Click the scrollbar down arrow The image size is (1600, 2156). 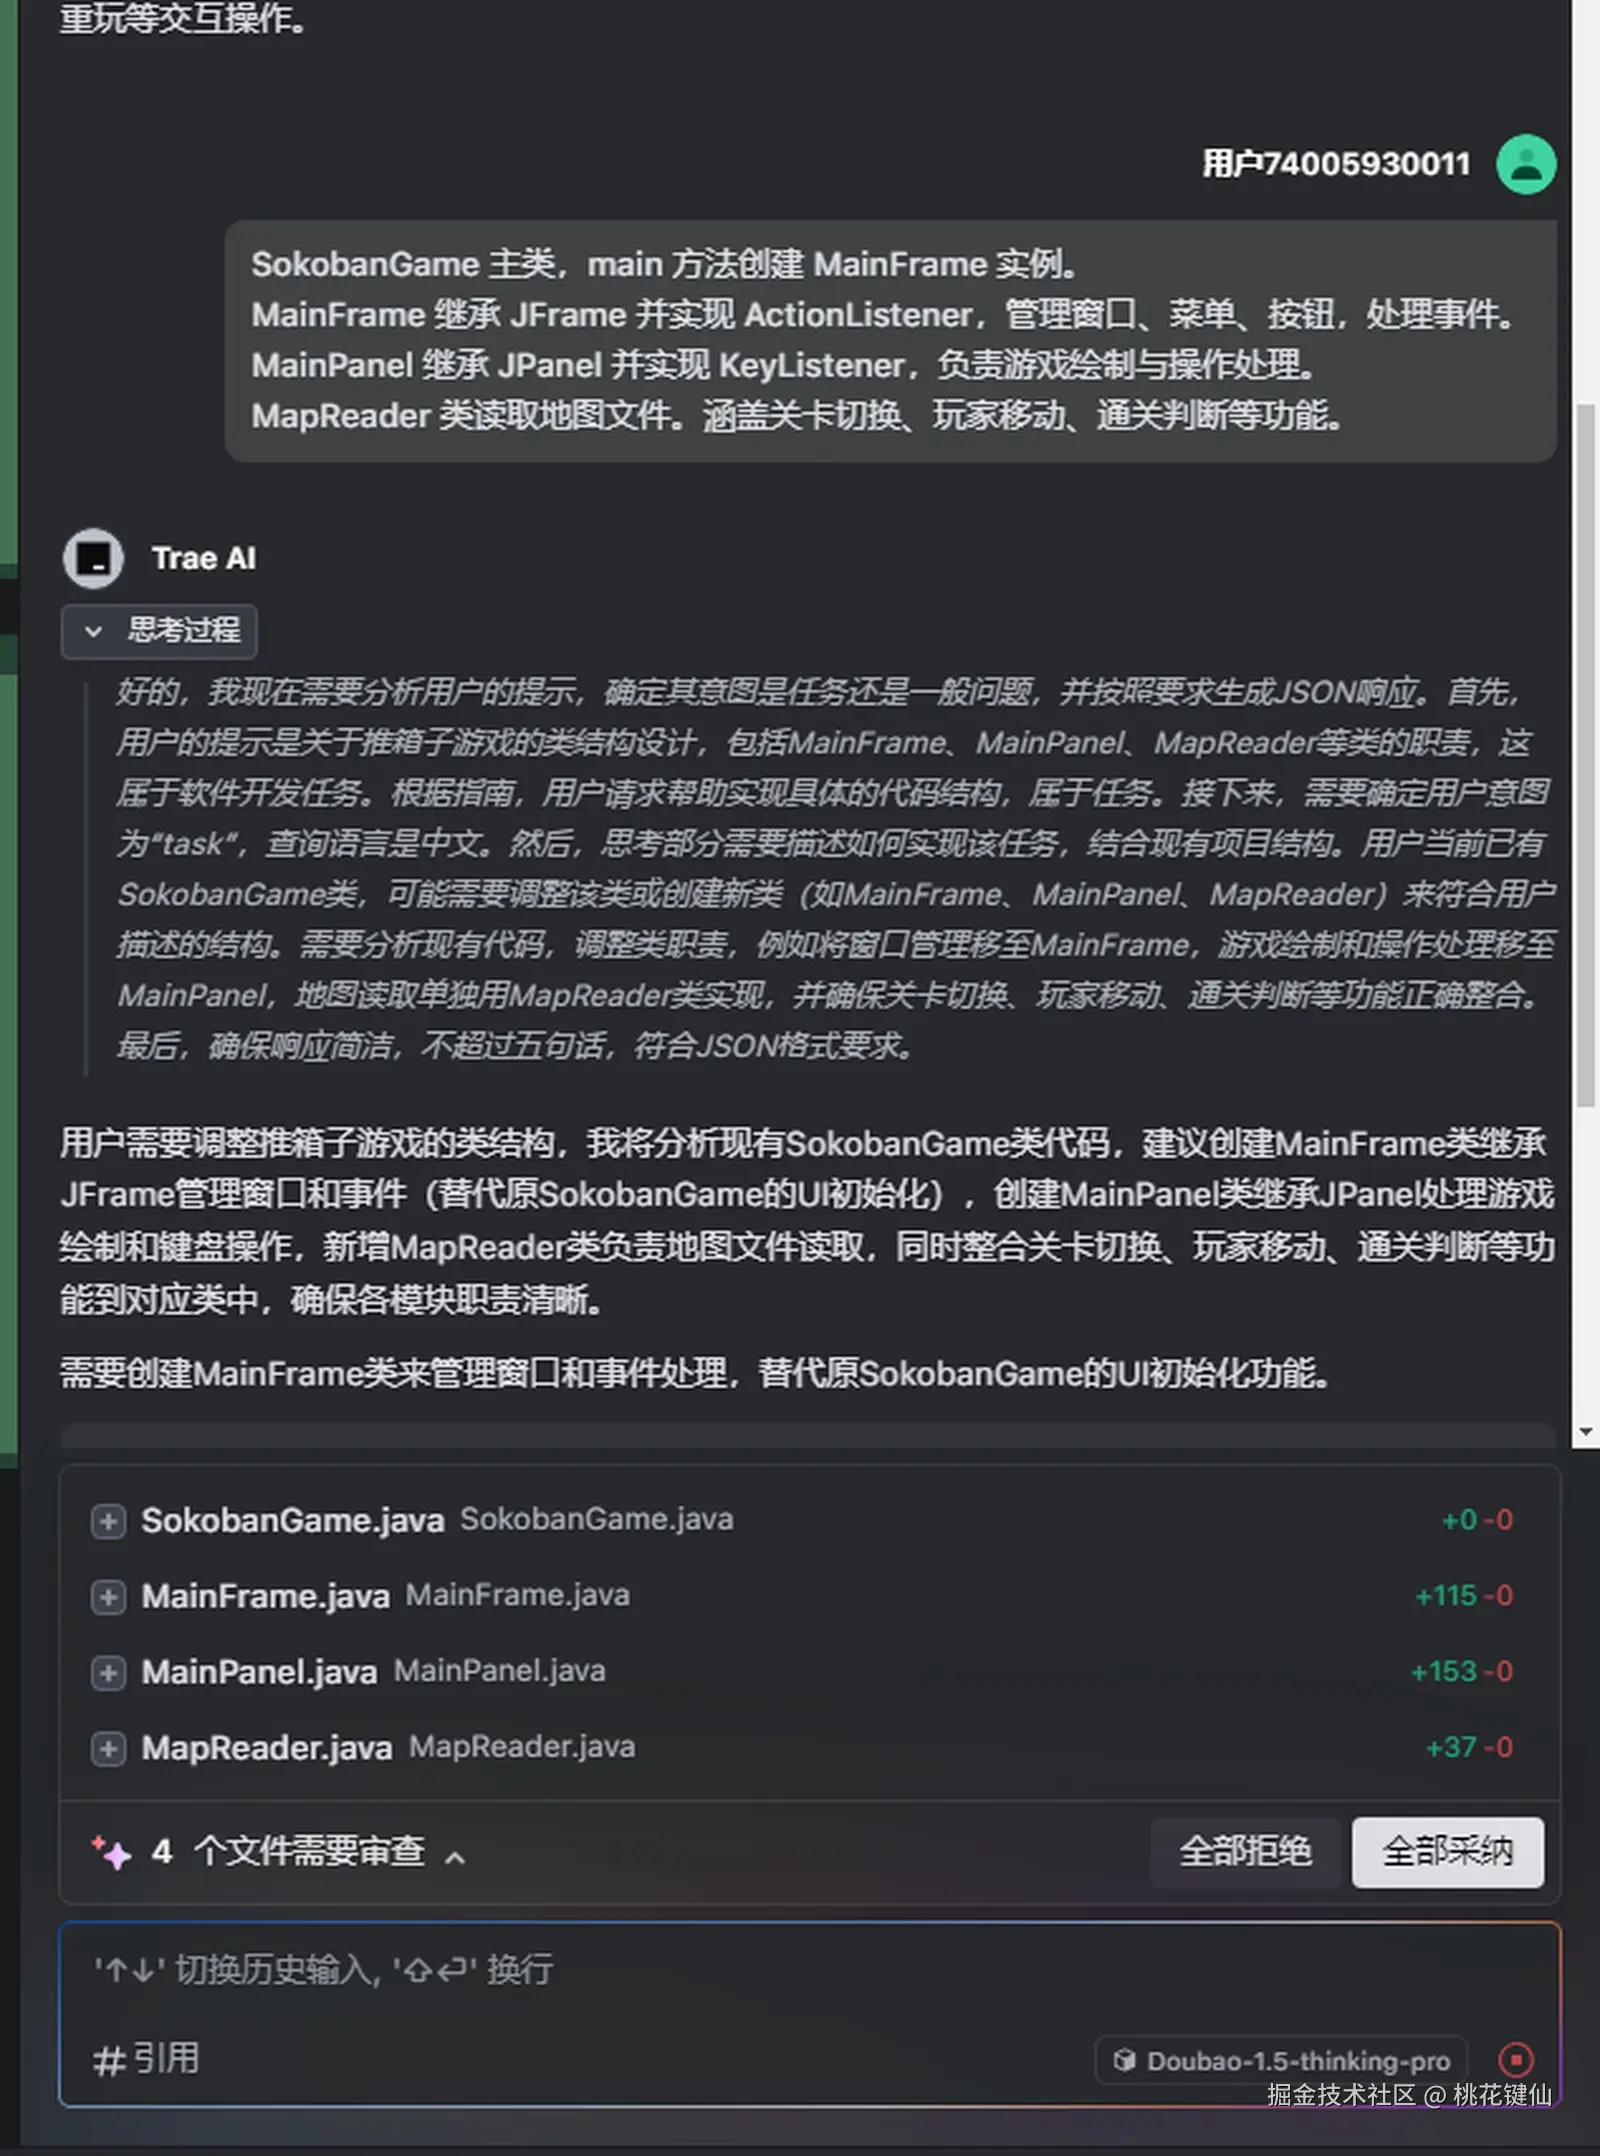[1585, 1432]
